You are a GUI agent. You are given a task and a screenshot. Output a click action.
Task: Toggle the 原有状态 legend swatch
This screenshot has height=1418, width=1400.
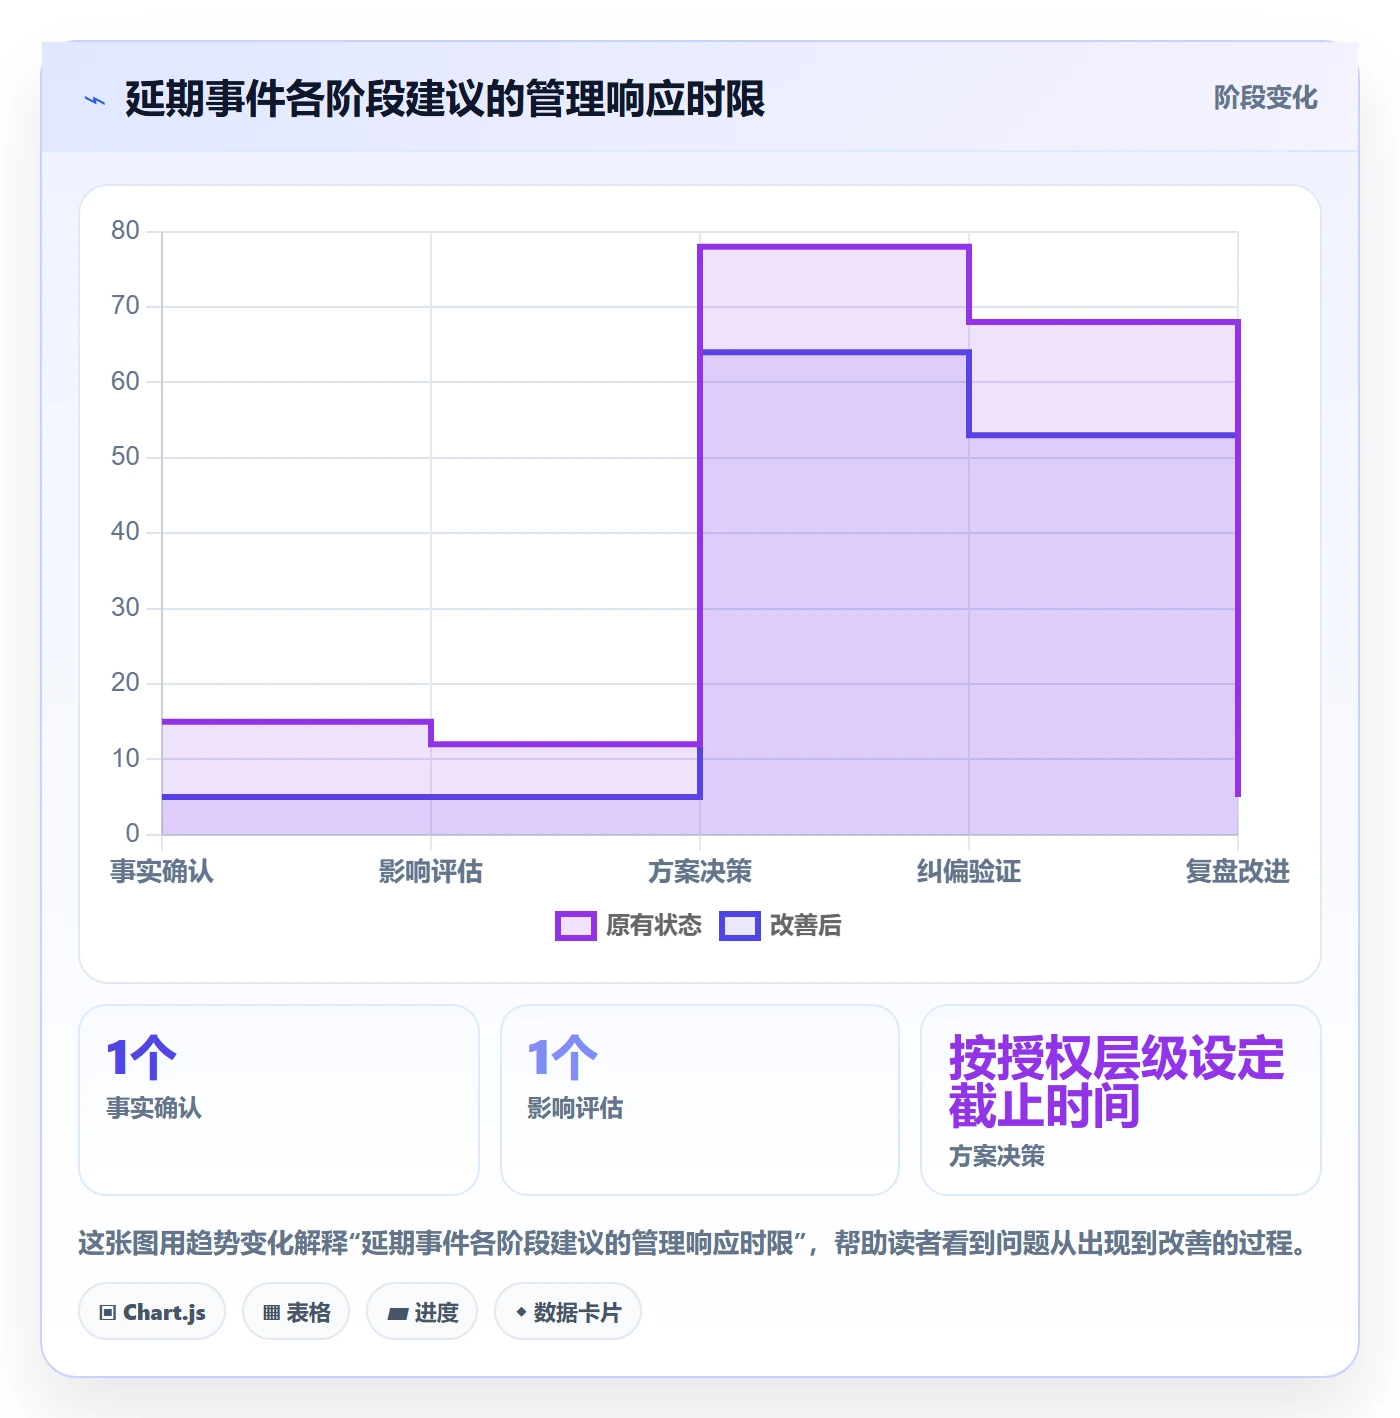pos(575,926)
